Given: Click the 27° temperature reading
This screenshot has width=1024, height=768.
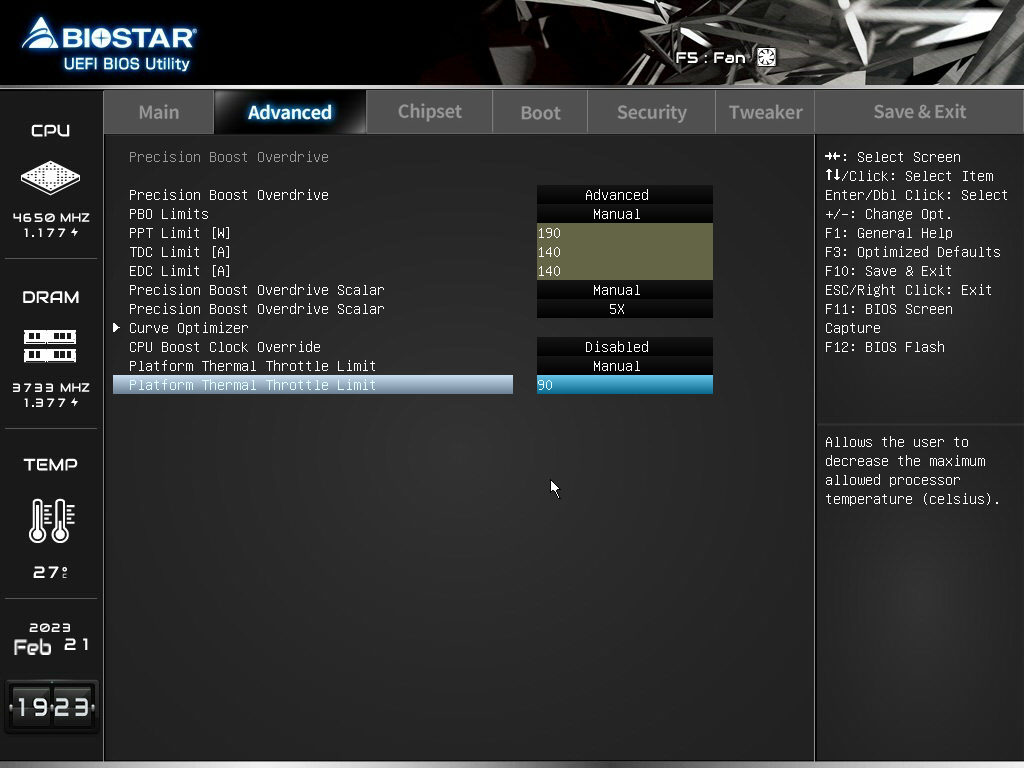Looking at the screenshot, I should click(x=50, y=572).
